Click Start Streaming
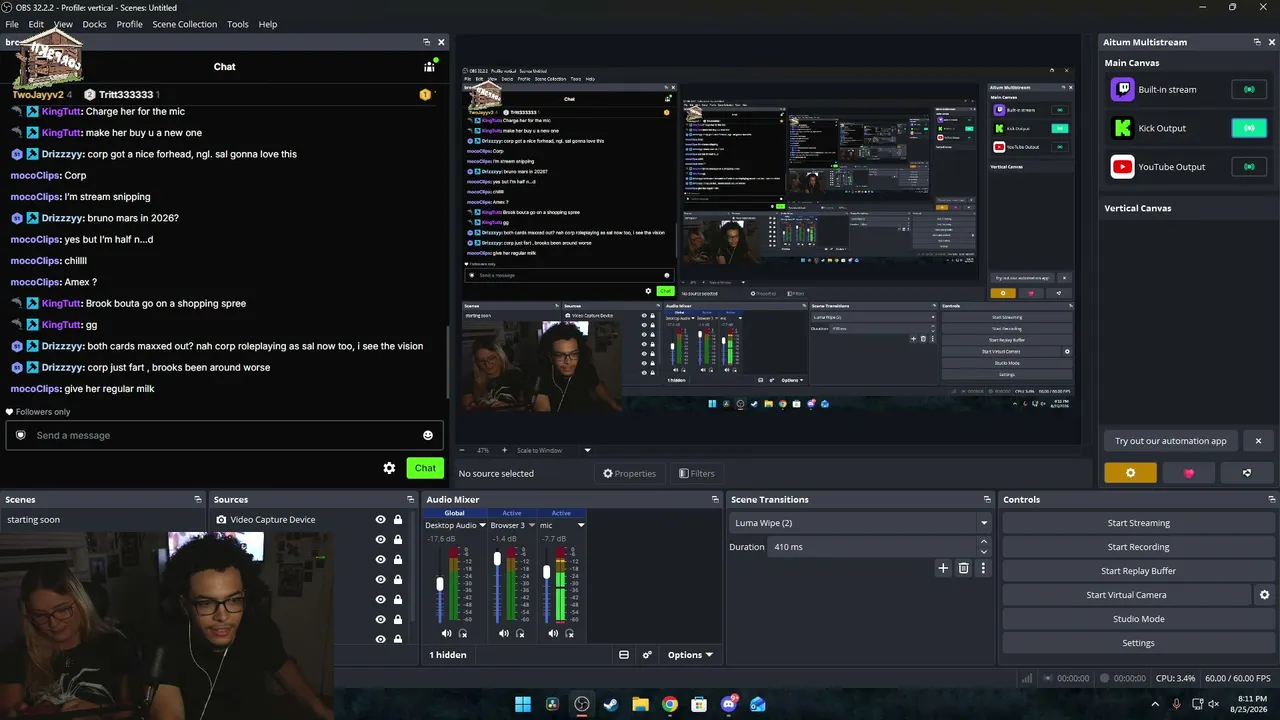 click(x=1138, y=523)
